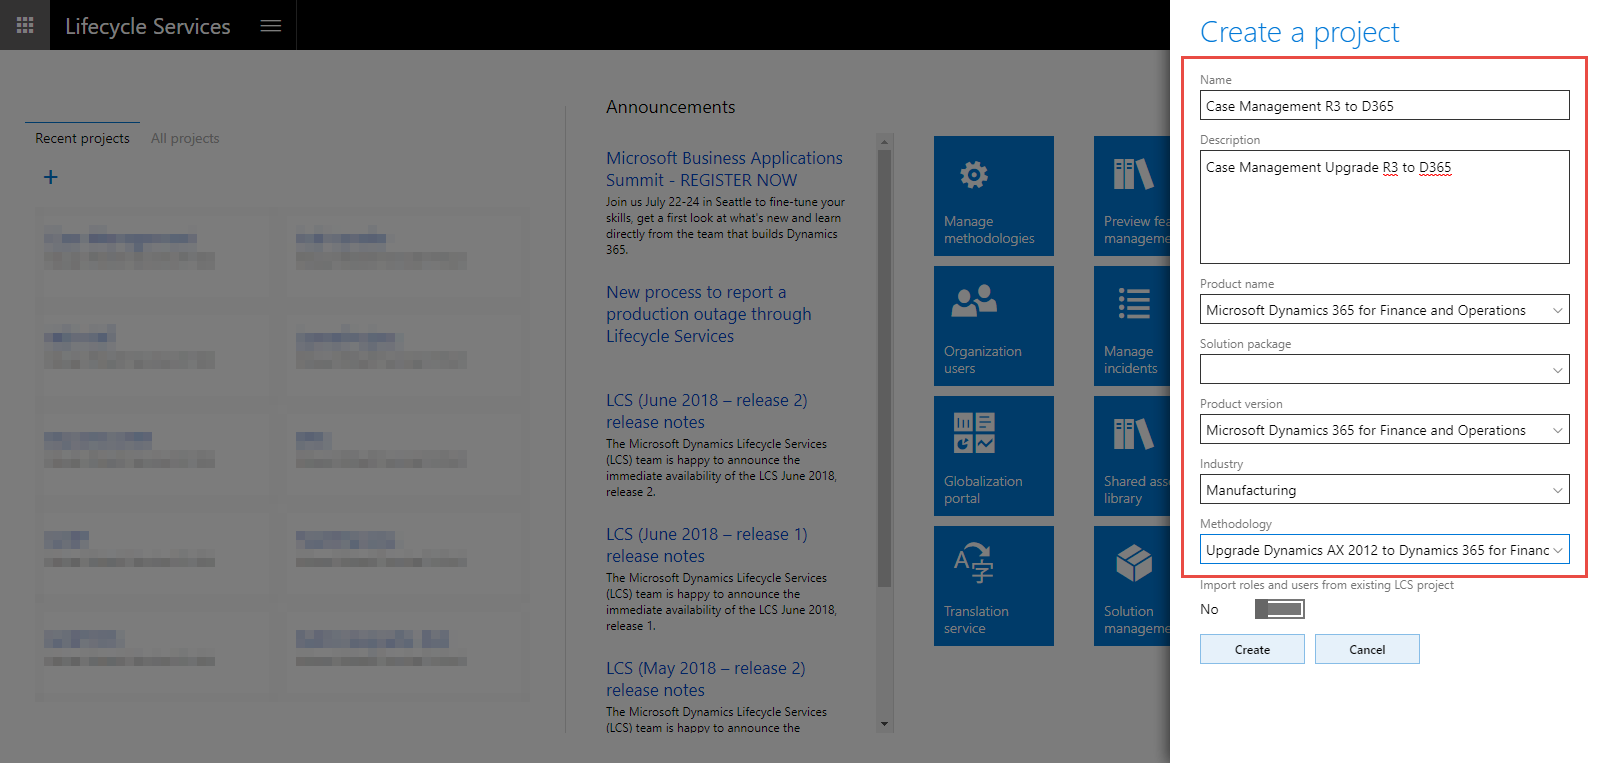Open LCS June 2018 release 2 notes
Viewport: 1600px width, 763px height.
pos(706,411)
